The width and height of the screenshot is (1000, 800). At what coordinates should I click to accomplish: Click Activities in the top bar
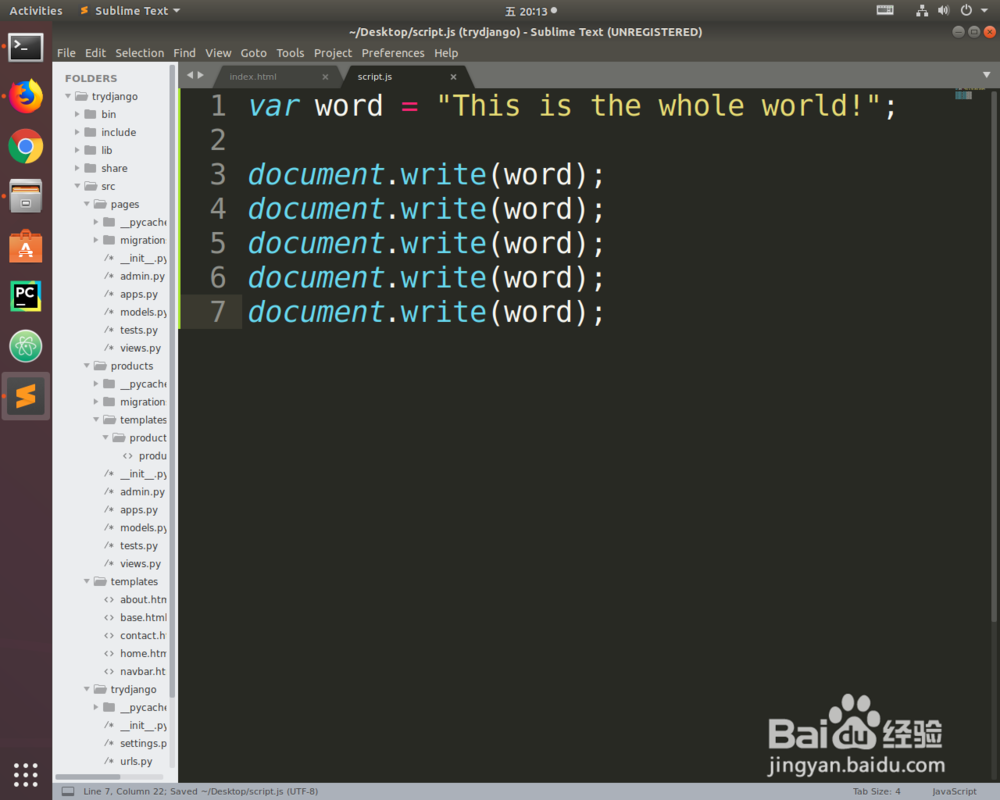tap(36, 11)
